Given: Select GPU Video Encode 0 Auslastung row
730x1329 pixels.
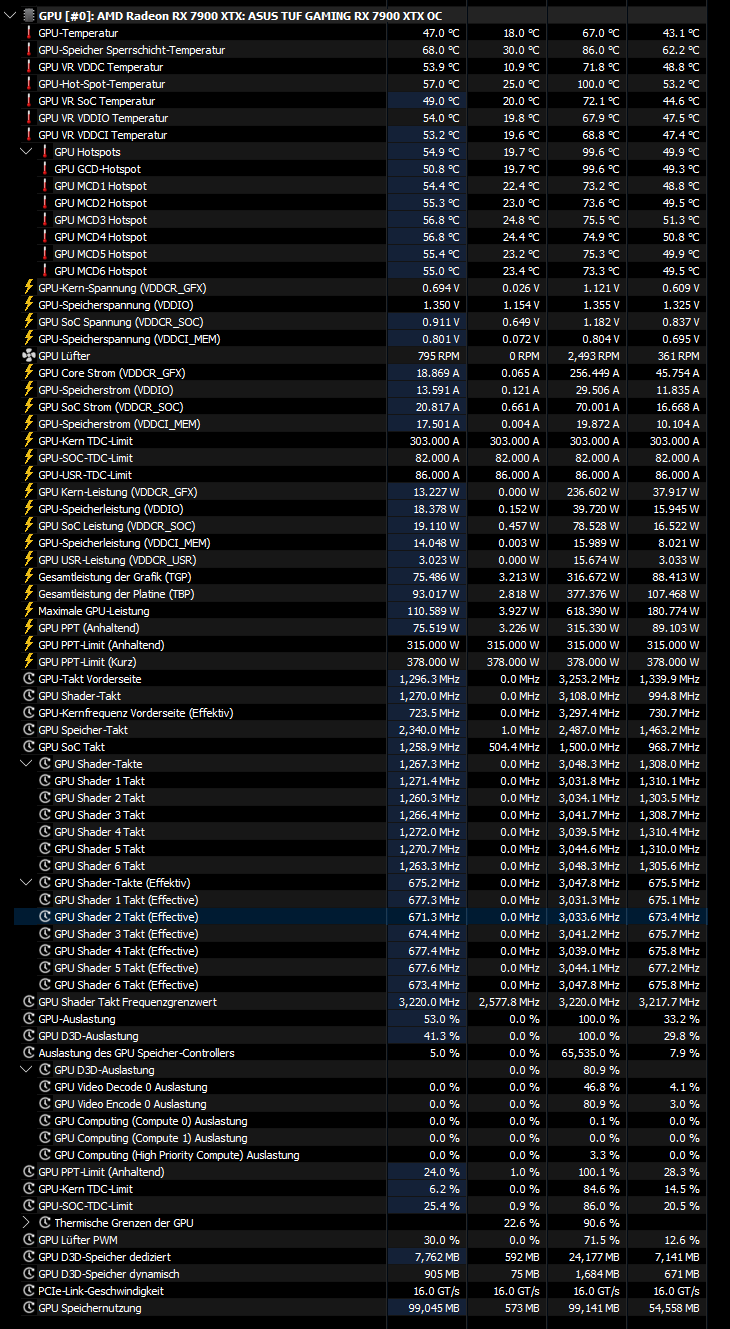Looking at the screenshot, I should (x=360, y=1104).
